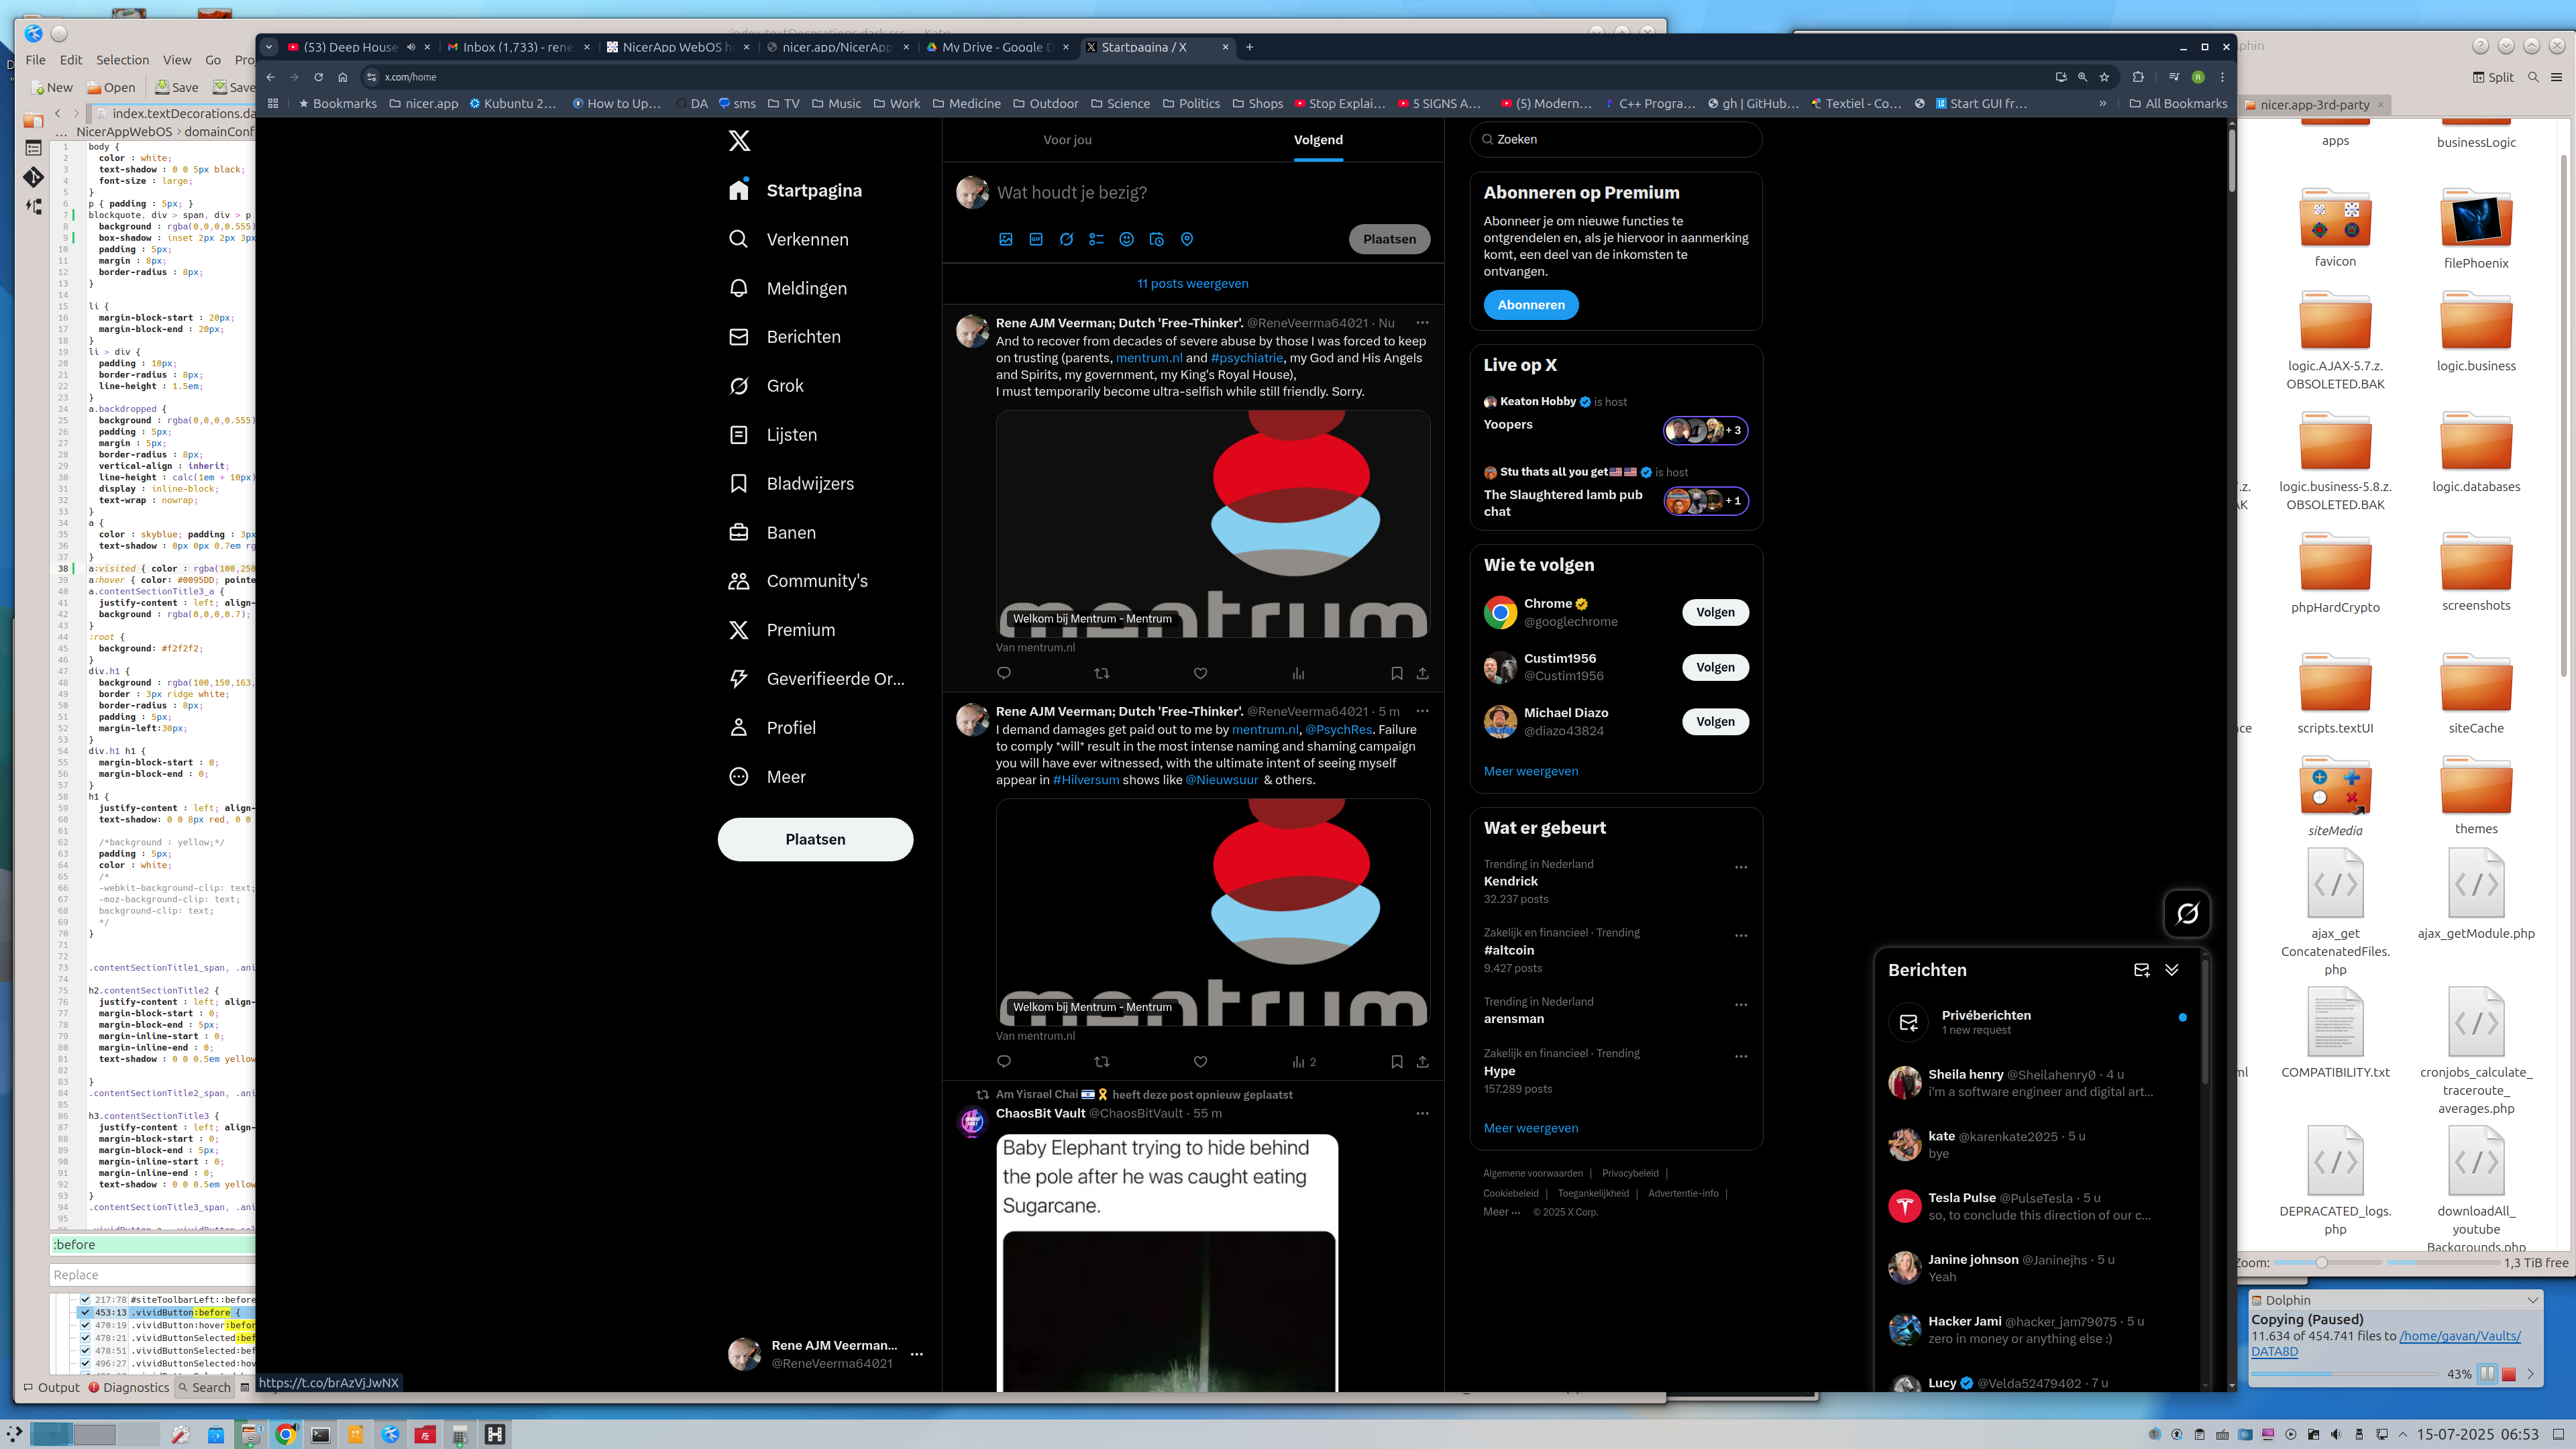Share the '5 m' post by Rene
Screen dimensions: 2576x1449
click(x=1423, y=1062)
